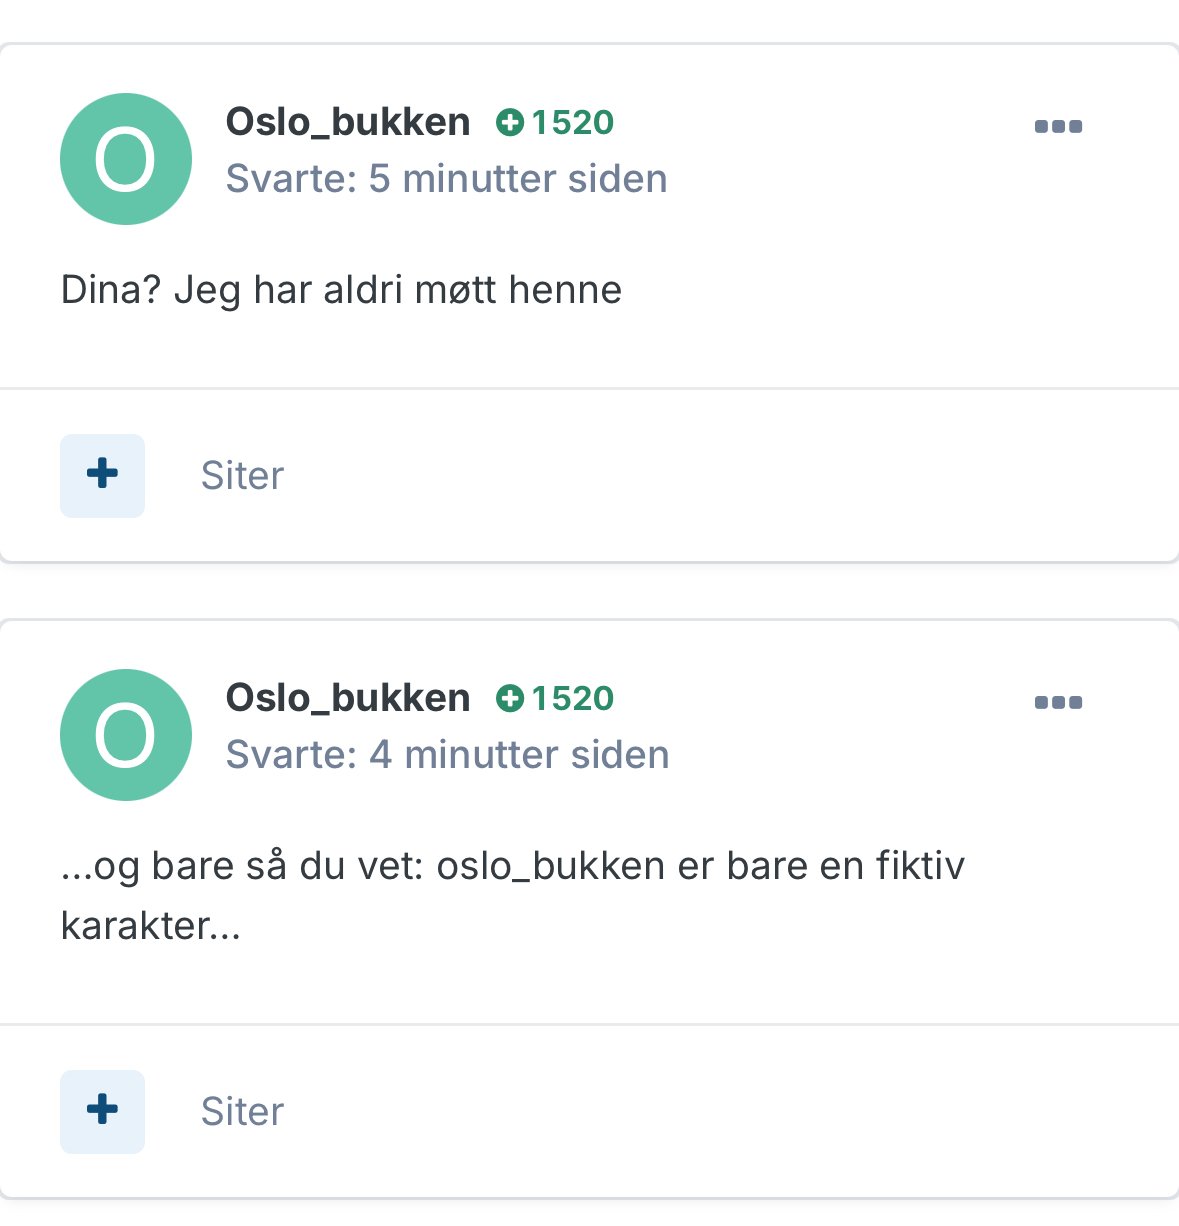
Task: Click the post text starting "...og bare så du vet"
Action: [512, 866]
